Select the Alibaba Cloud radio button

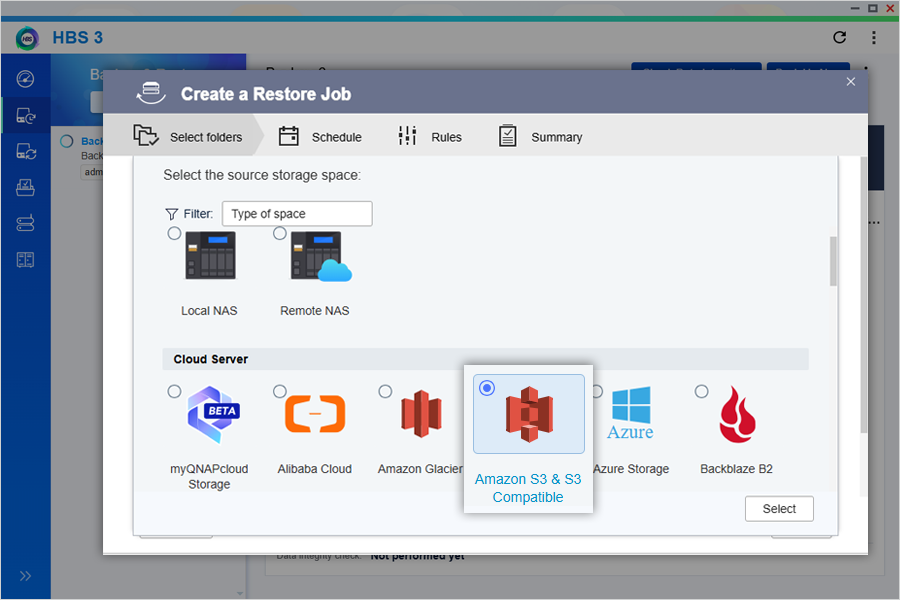(280, 392)
